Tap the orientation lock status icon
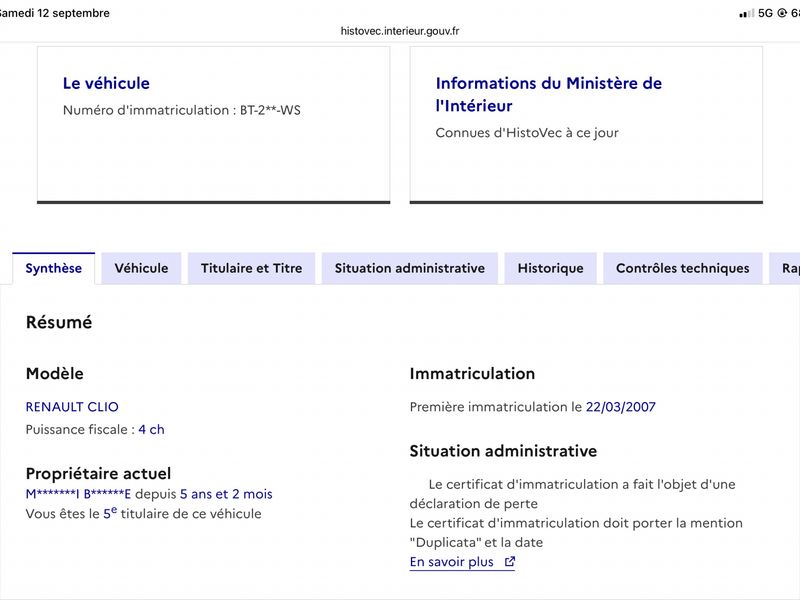800x600 pixels. point(782,13)
